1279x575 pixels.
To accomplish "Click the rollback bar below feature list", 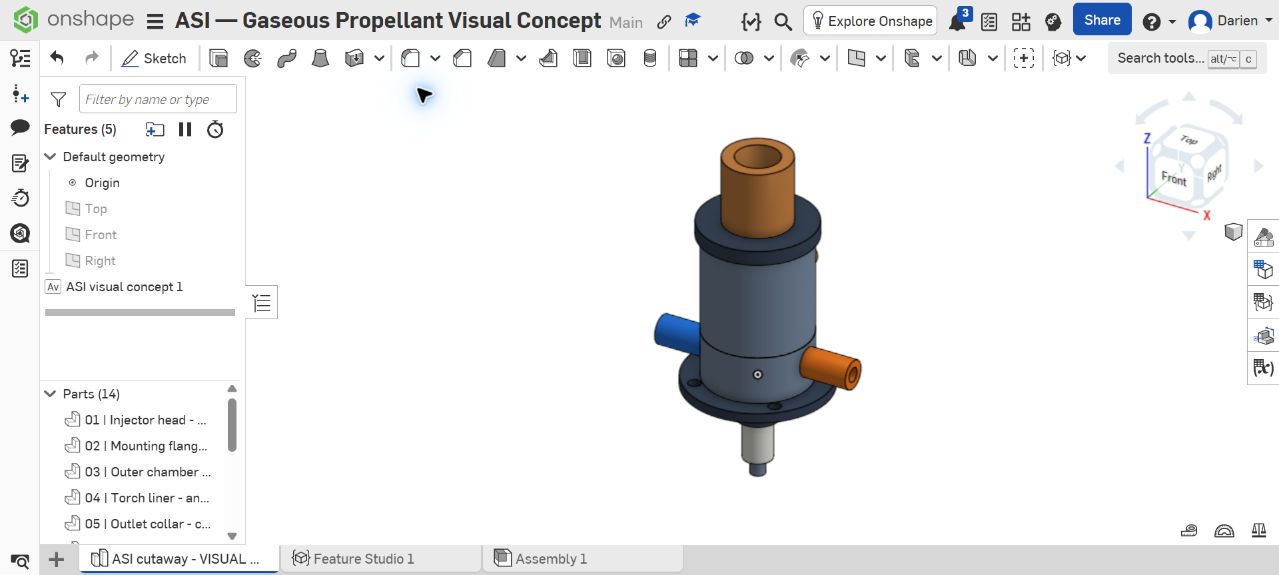I will coord(140,312).
